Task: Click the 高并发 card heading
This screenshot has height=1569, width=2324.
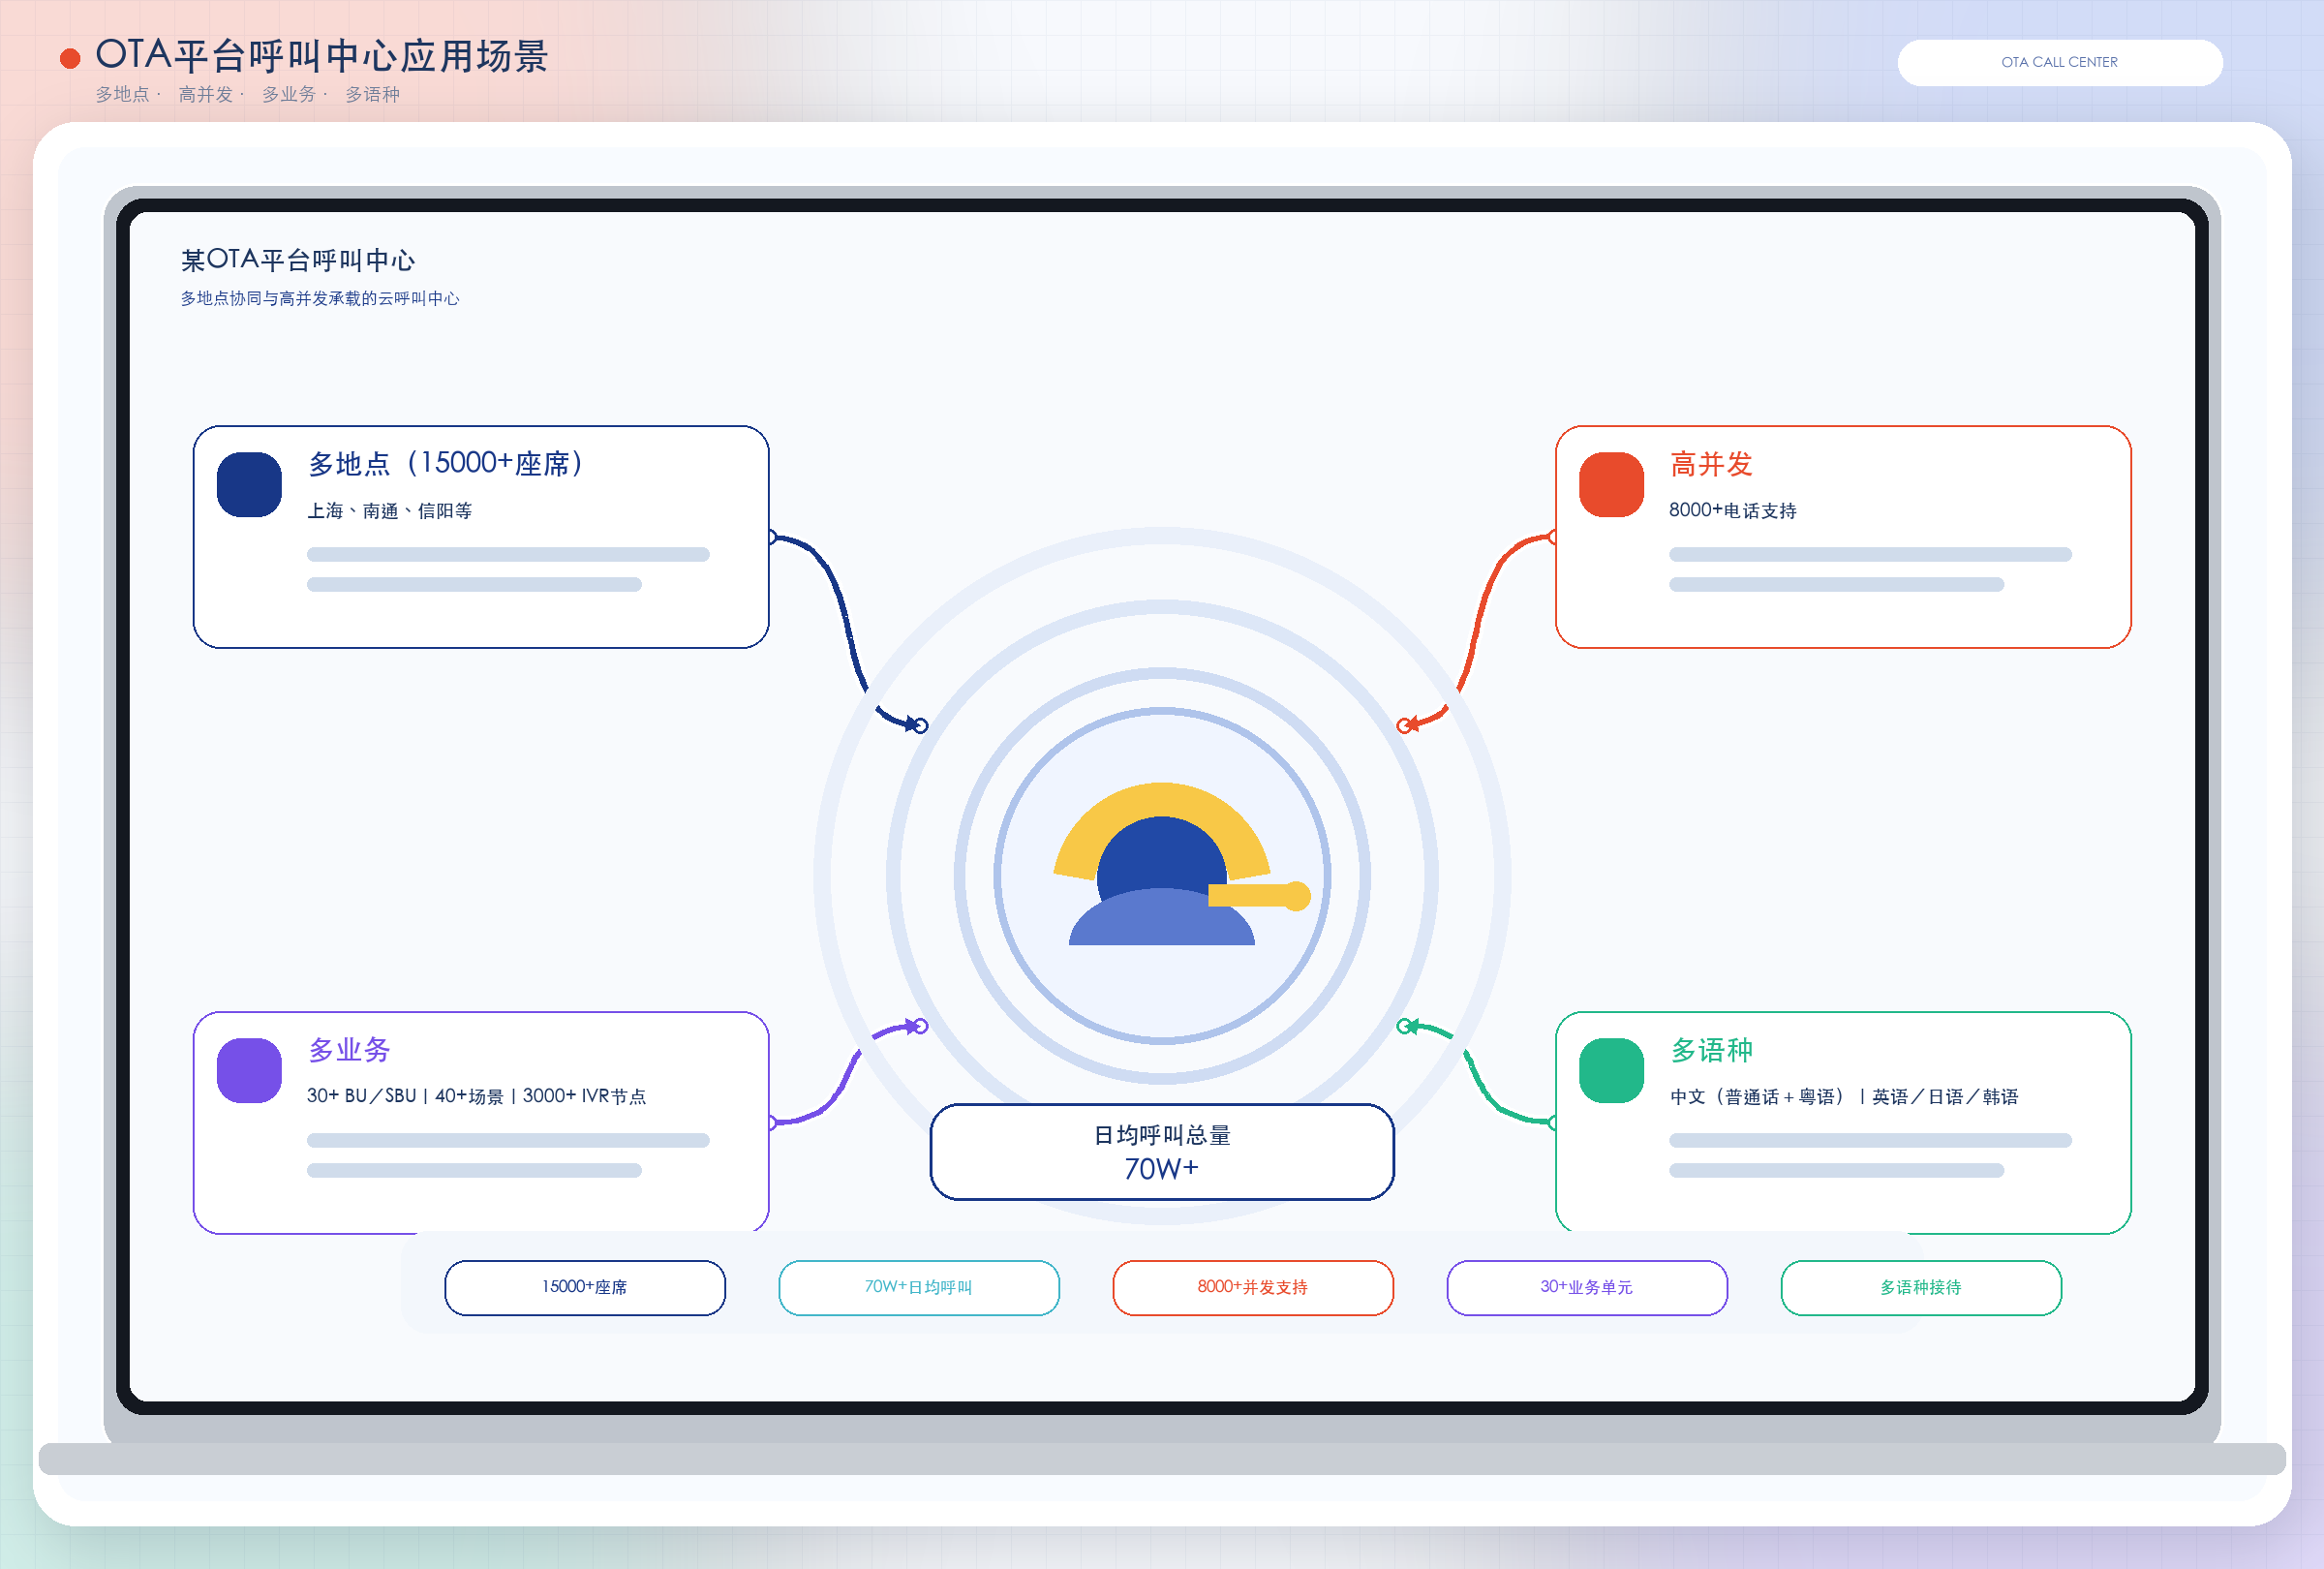Action: click(x=1711, y=464)
